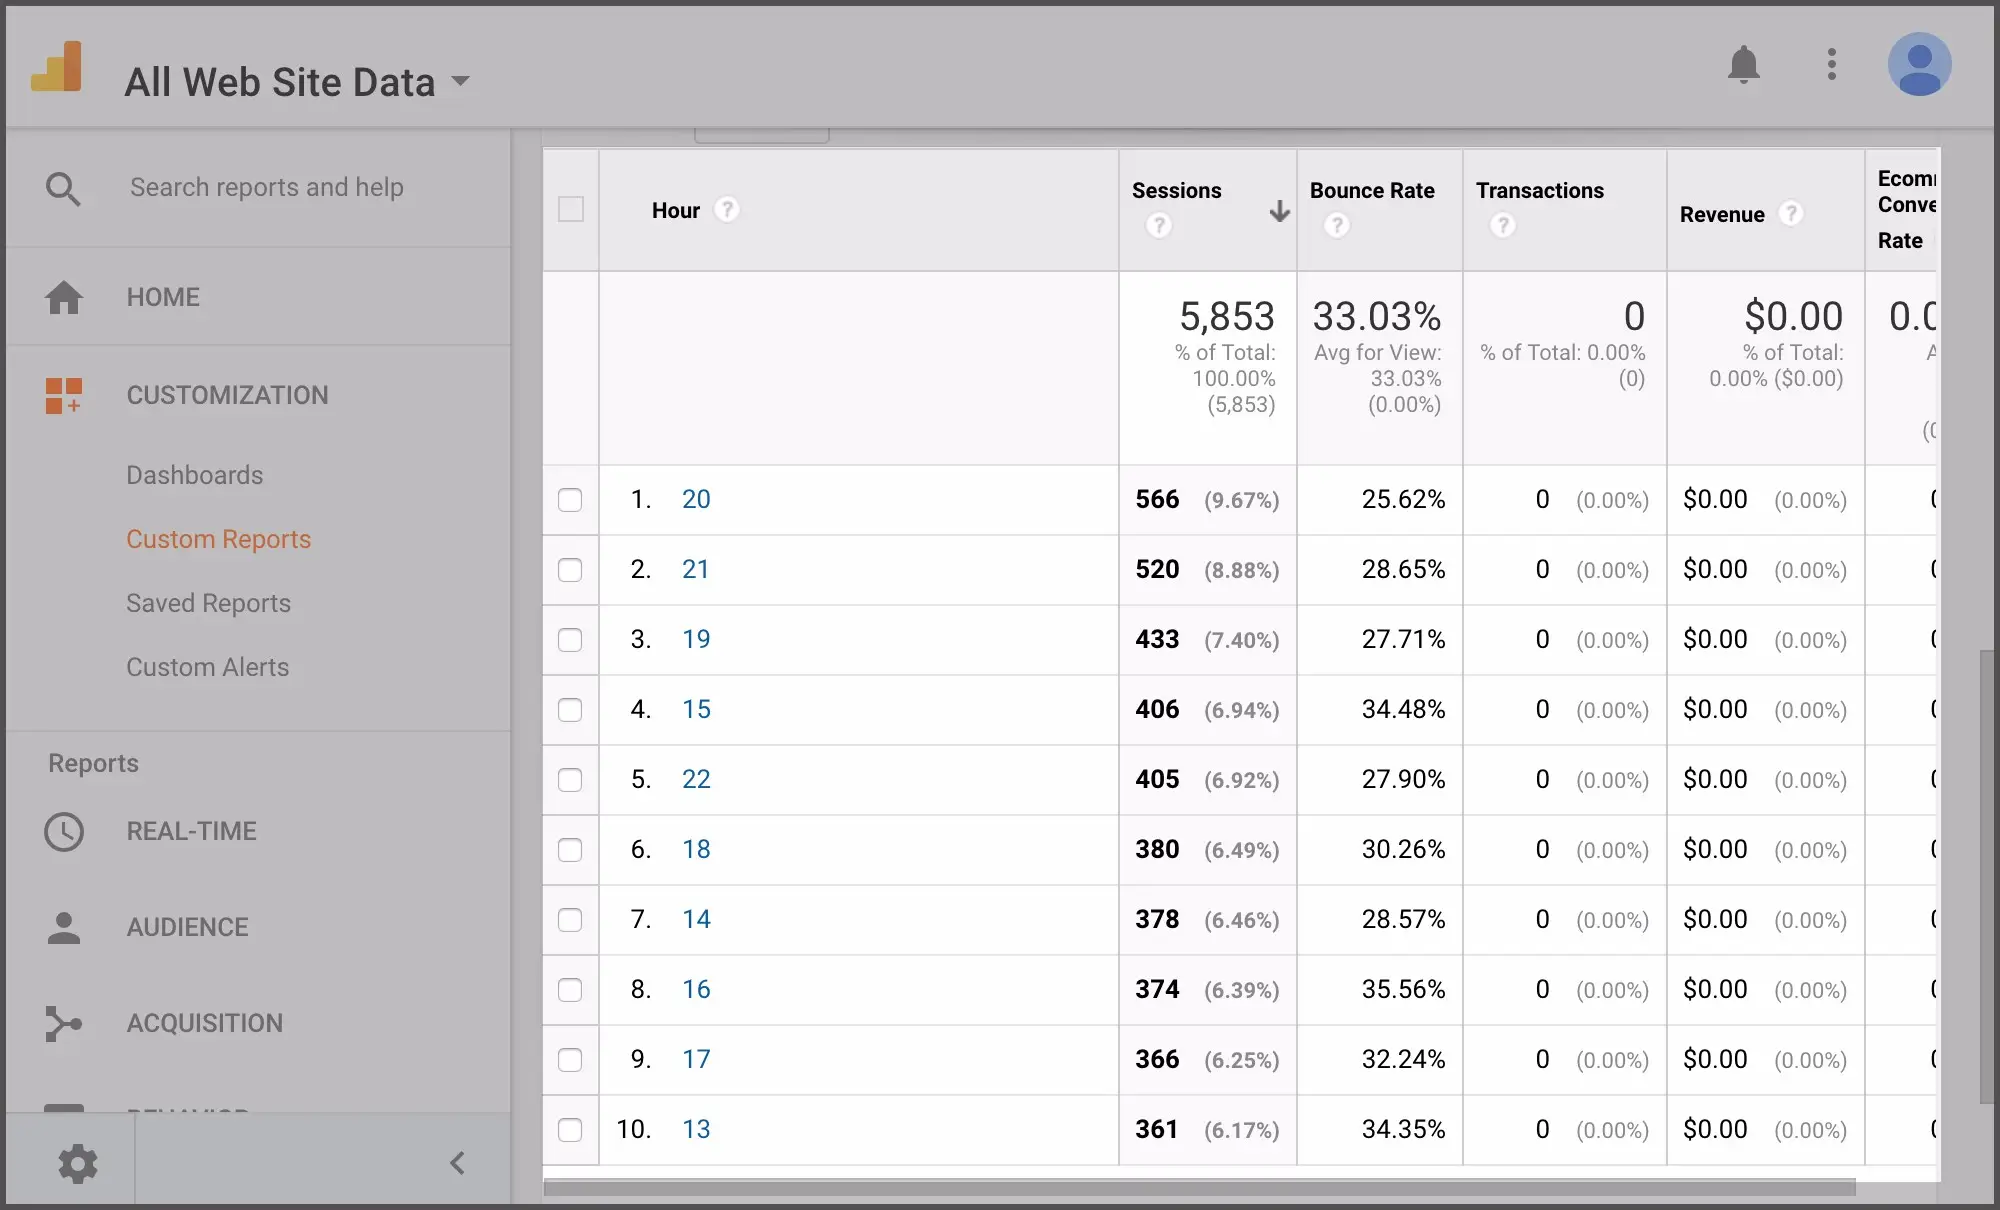
Task: Open the Custom Reports link
Action: click(x=218, y=539)
